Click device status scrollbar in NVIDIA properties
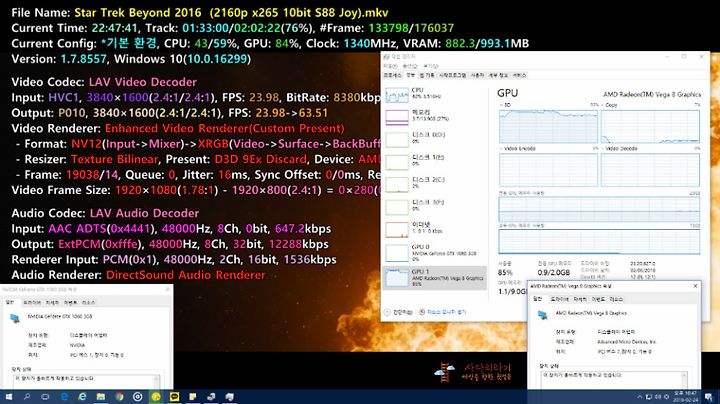This screenshot has width=720, height=404. [x=156, y=382]
